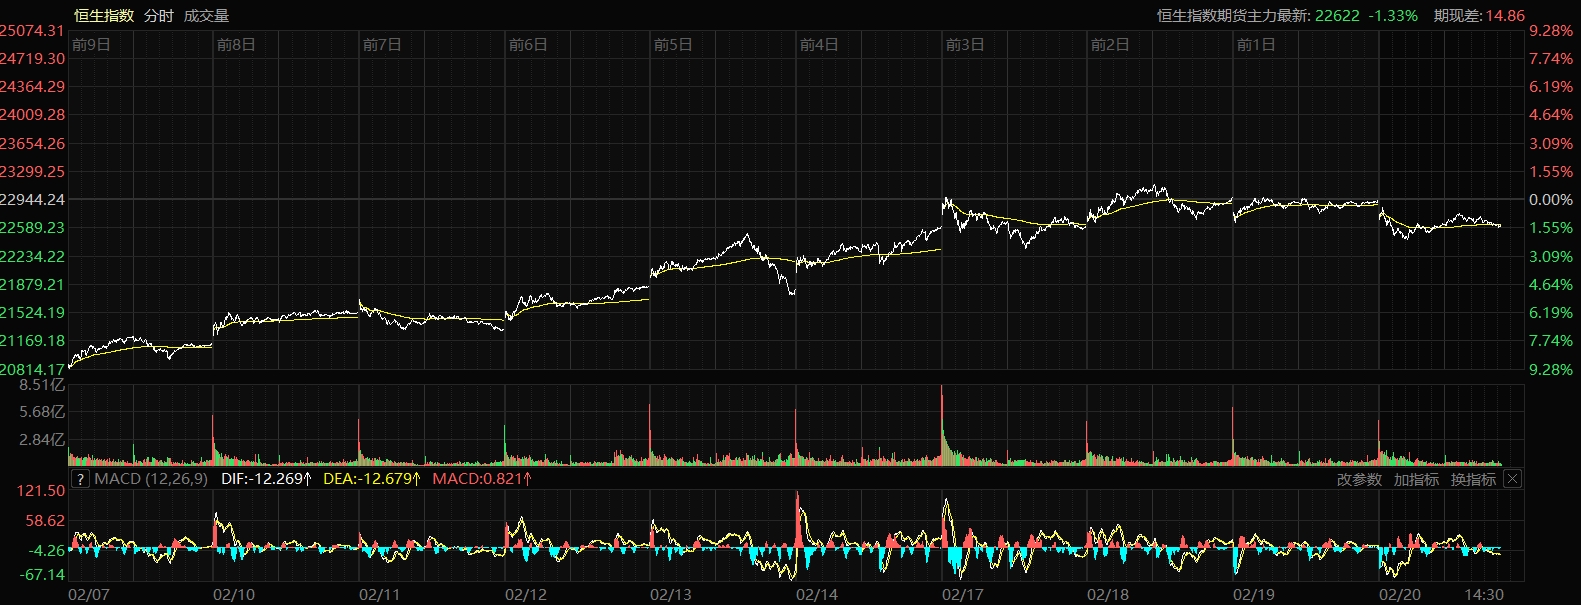
Task: Select the 前9日 day marker
Action: click(x=91, y=45)
